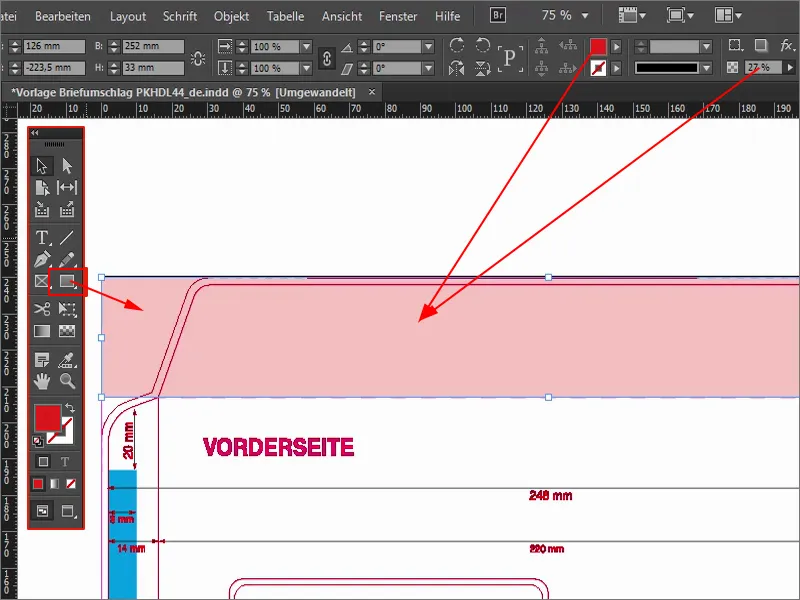This screenshot has width=800, height=600.
Task: Select the Line tool
Action: pyautogui.click(x=67, y=237)
